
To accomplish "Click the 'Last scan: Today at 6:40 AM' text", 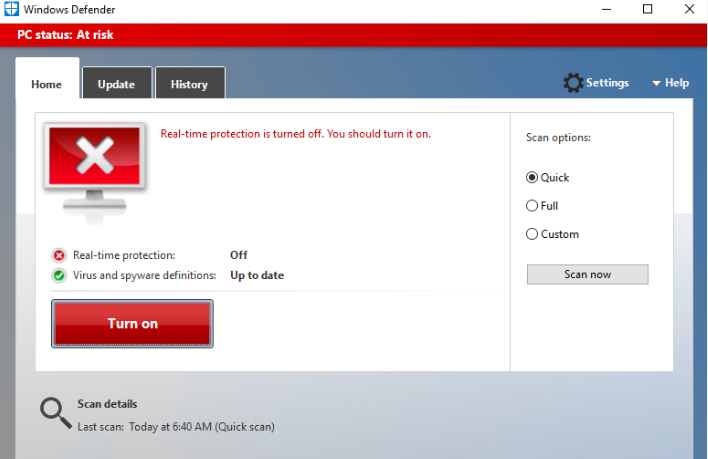I will pos(176,427).
